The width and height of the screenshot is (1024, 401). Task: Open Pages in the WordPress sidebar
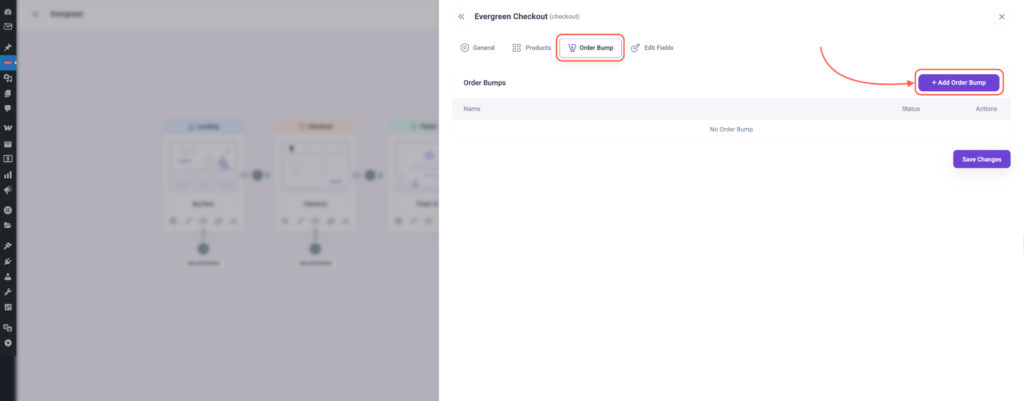(x=8, y=93)
